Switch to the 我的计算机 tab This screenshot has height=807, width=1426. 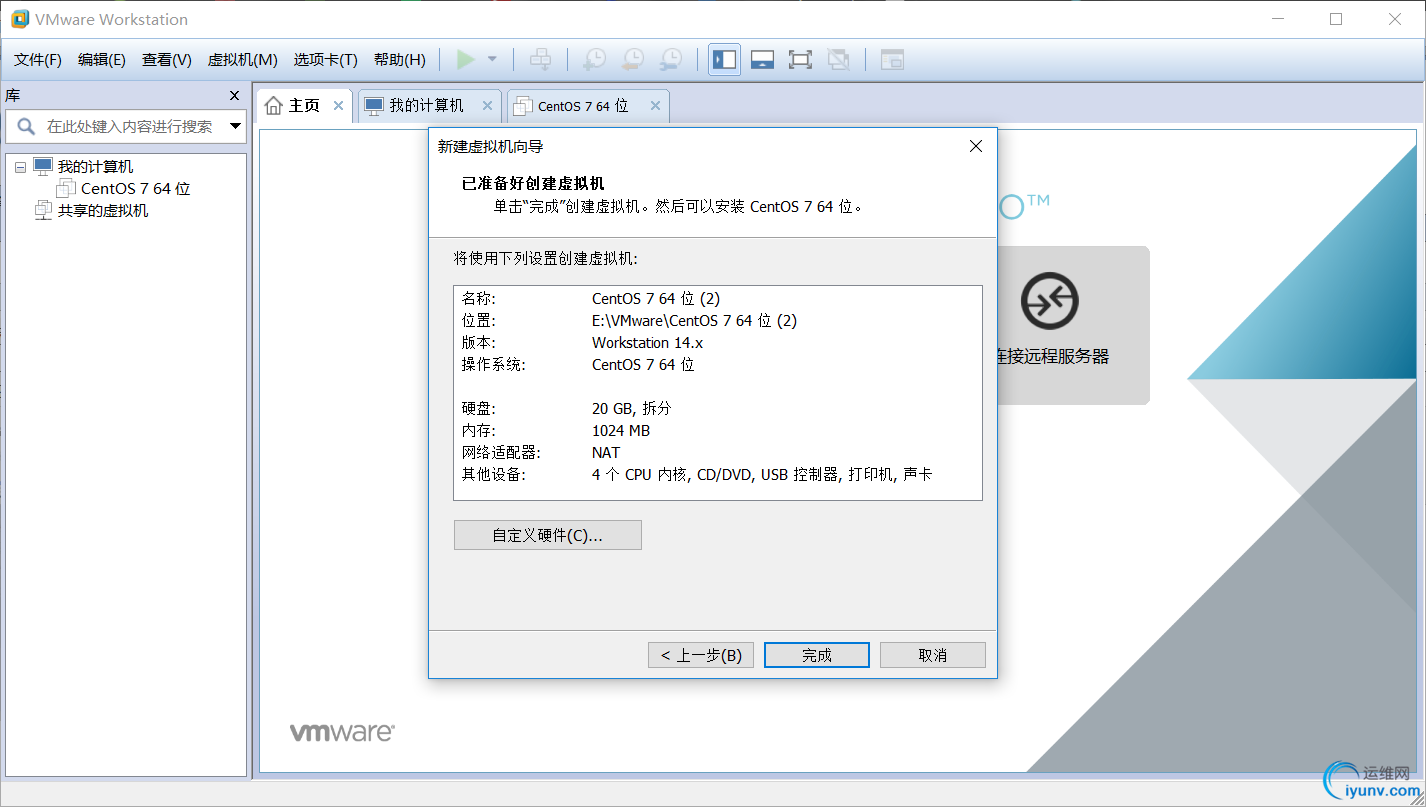pyautogui.click(x=427, y=105)
